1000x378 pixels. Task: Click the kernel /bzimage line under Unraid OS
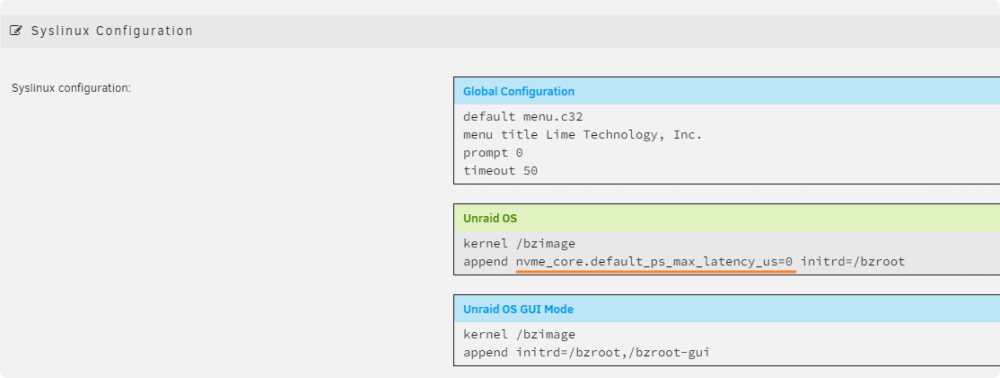(519, 243)
